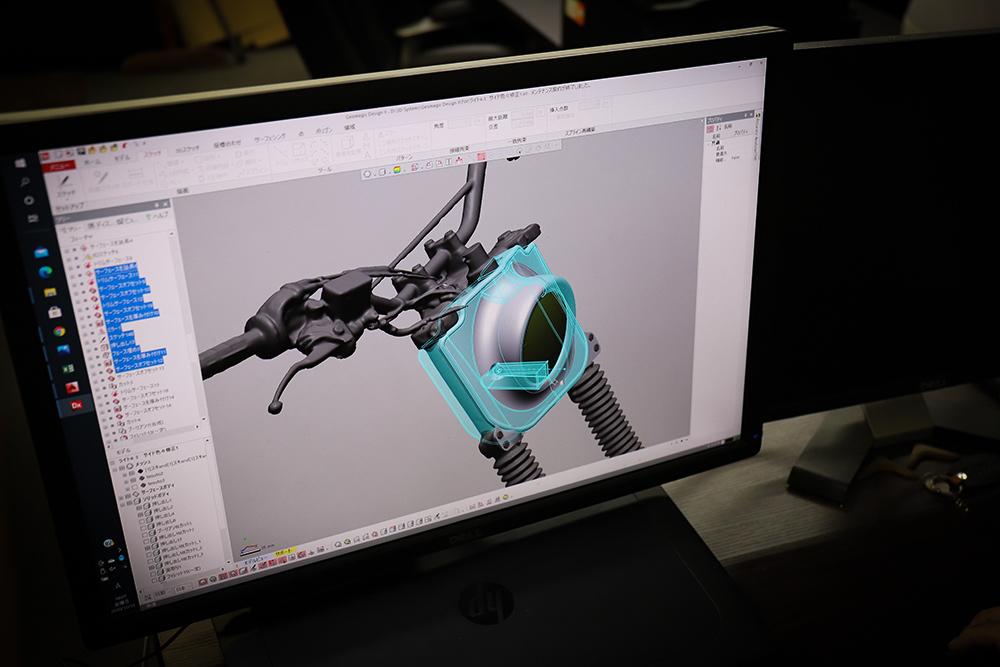
Task: Open the 3Dスケッチ ribbon tab
Action: [x=187, y=150]
